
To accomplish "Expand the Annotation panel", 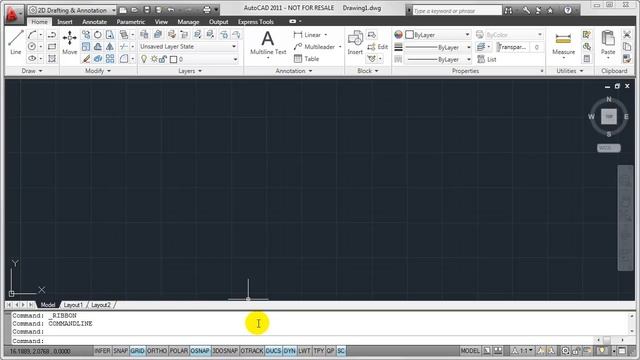I will [x=294, y=71].
